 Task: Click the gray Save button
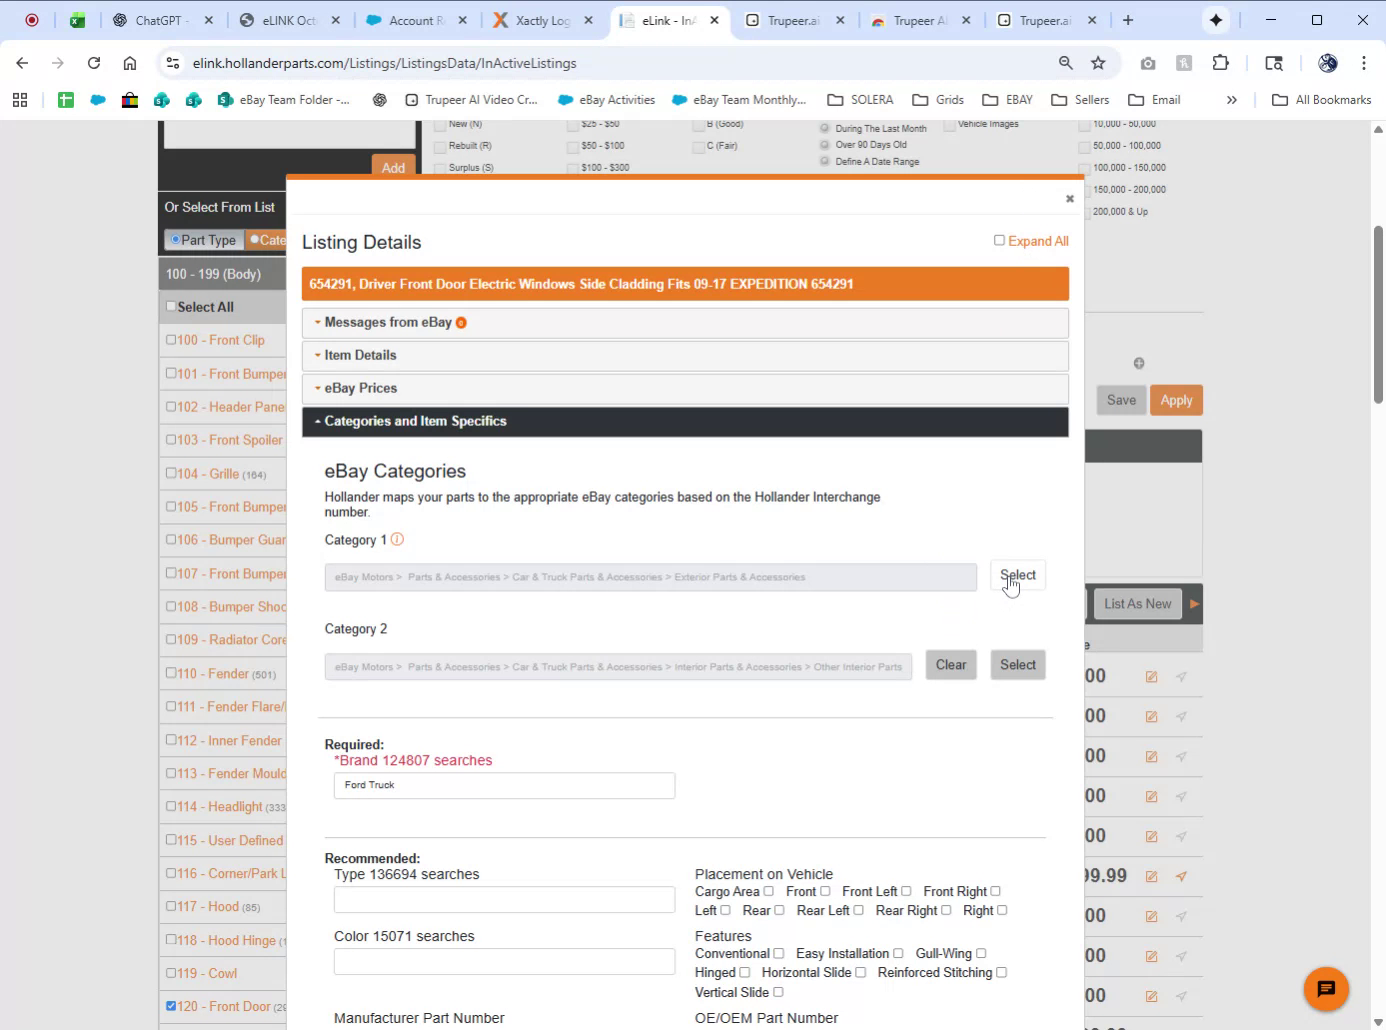(x=1121, y=400)
